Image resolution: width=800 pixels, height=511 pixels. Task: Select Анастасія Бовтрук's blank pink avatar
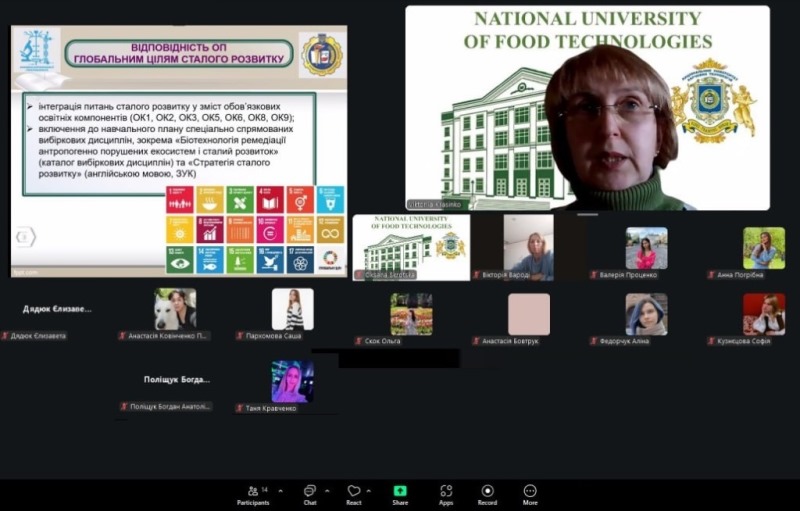[x=529, y=314]
